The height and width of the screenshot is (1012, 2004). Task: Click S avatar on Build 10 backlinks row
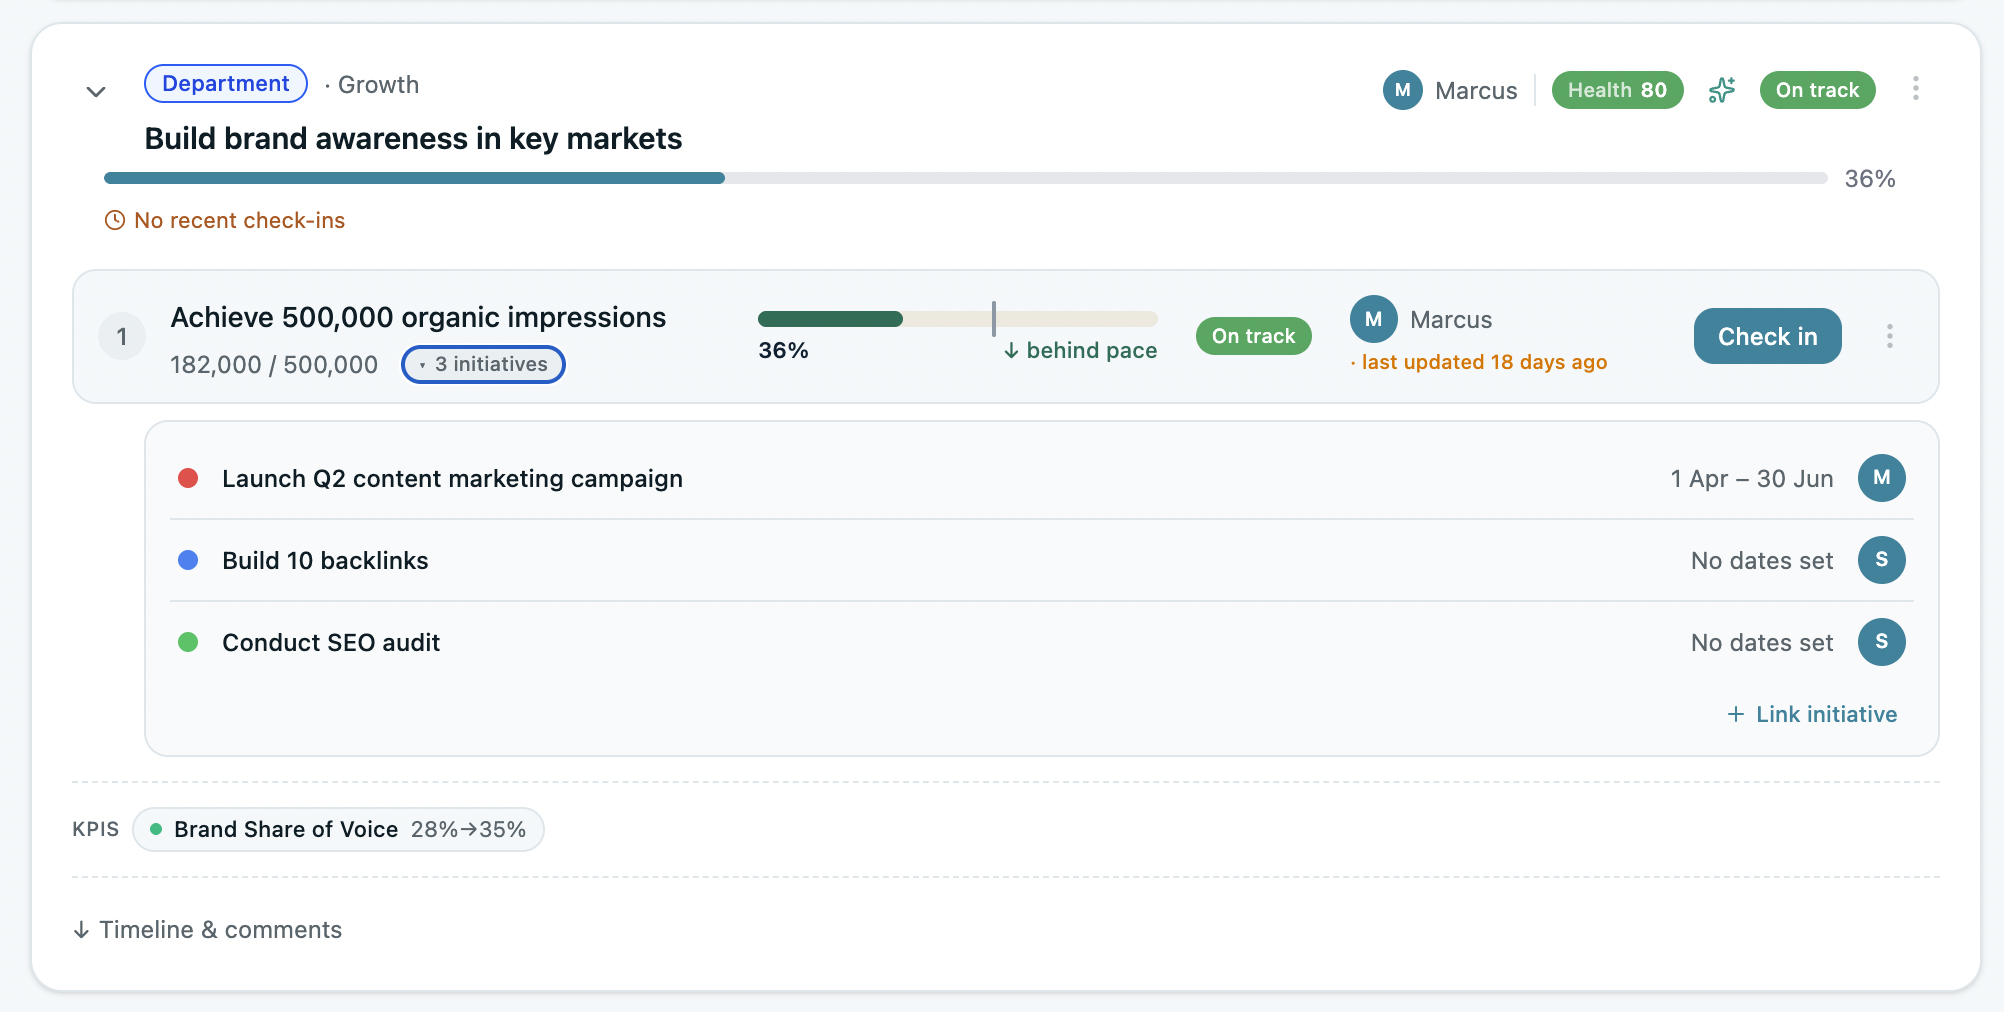(1882, 560)
